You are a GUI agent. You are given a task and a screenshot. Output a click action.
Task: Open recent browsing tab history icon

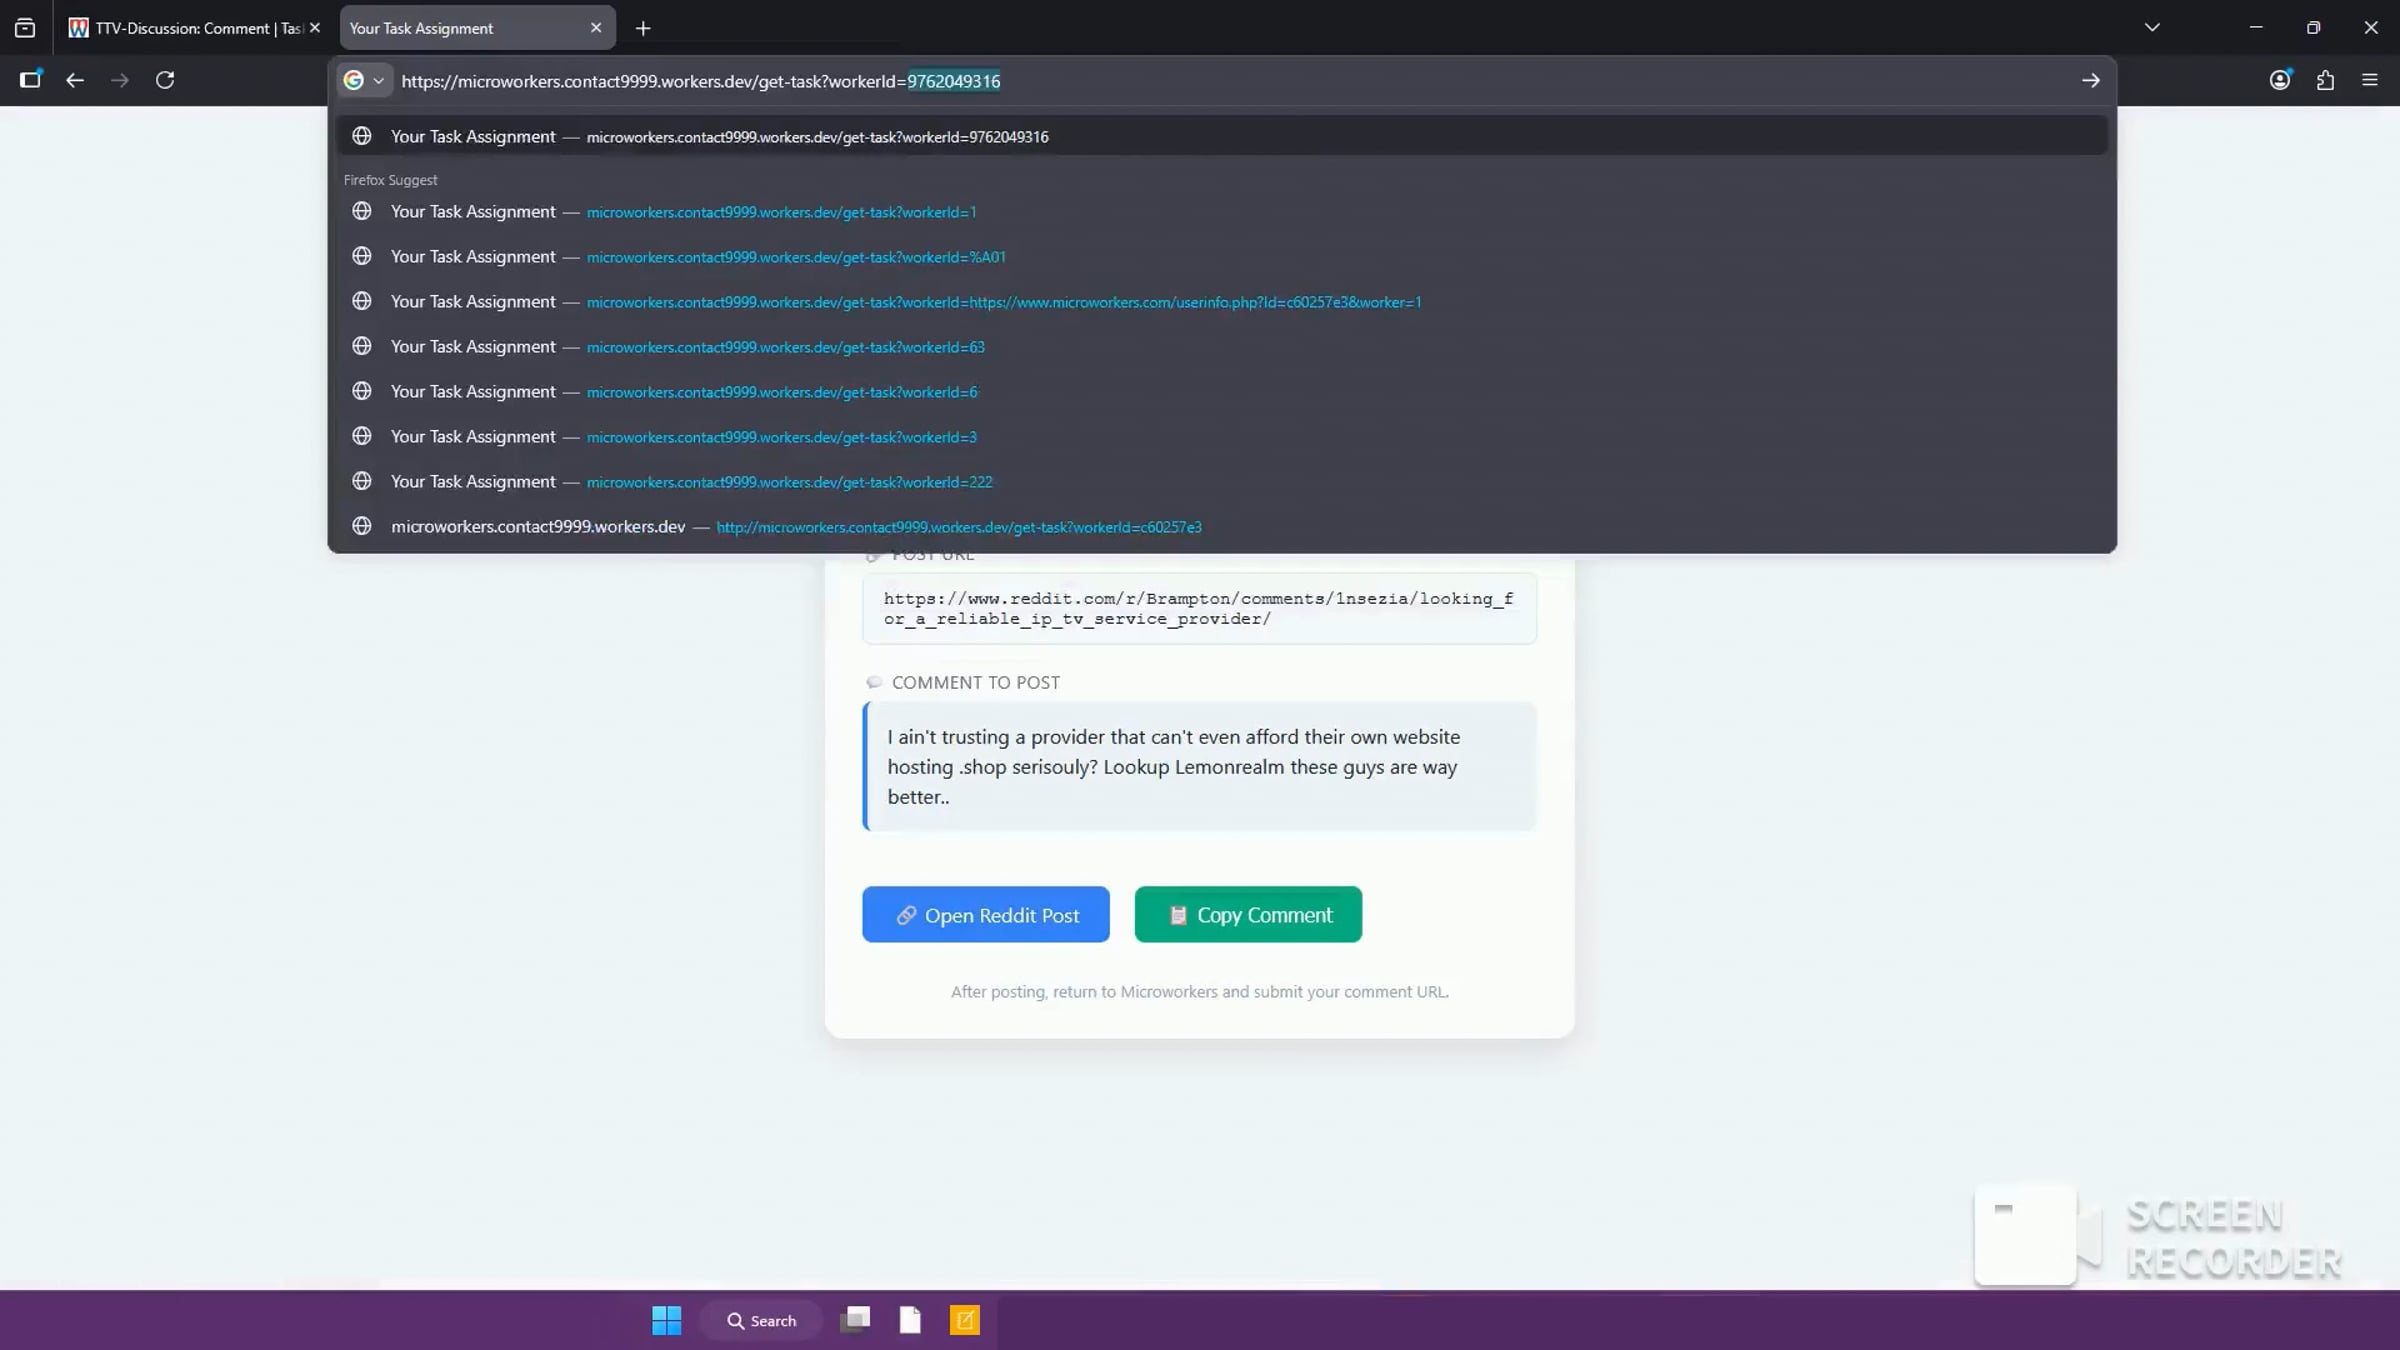pos(25,28)
